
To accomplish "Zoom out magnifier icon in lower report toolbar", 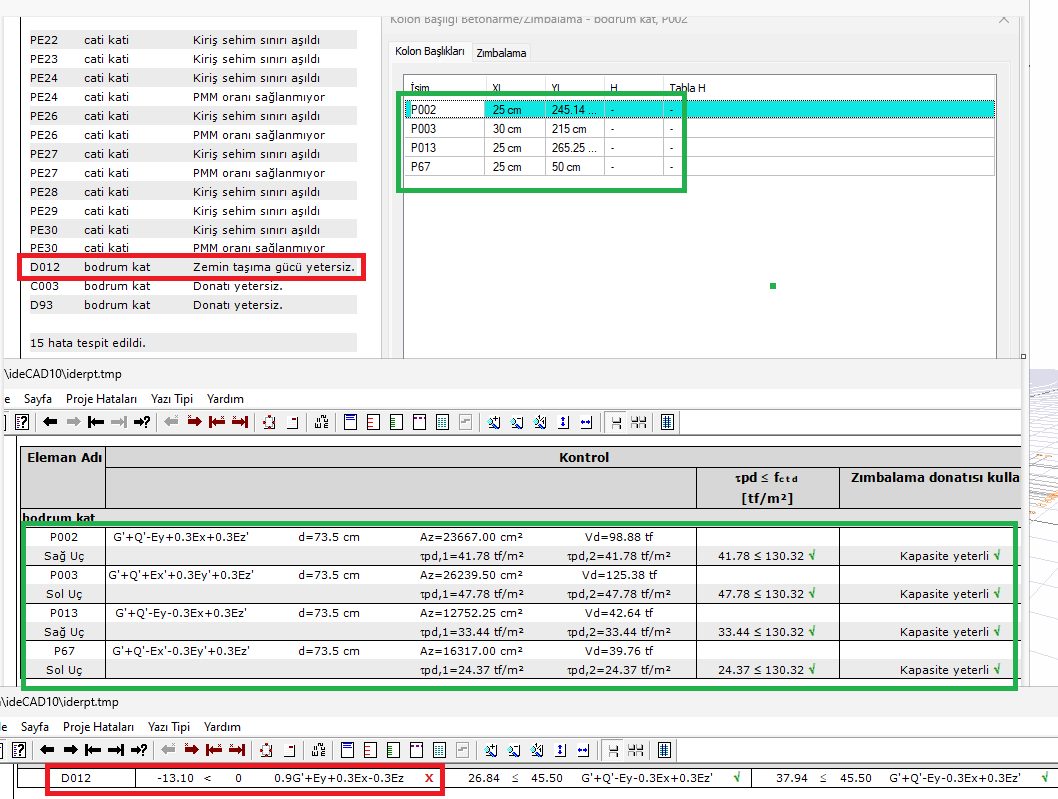I will point(514,750).
